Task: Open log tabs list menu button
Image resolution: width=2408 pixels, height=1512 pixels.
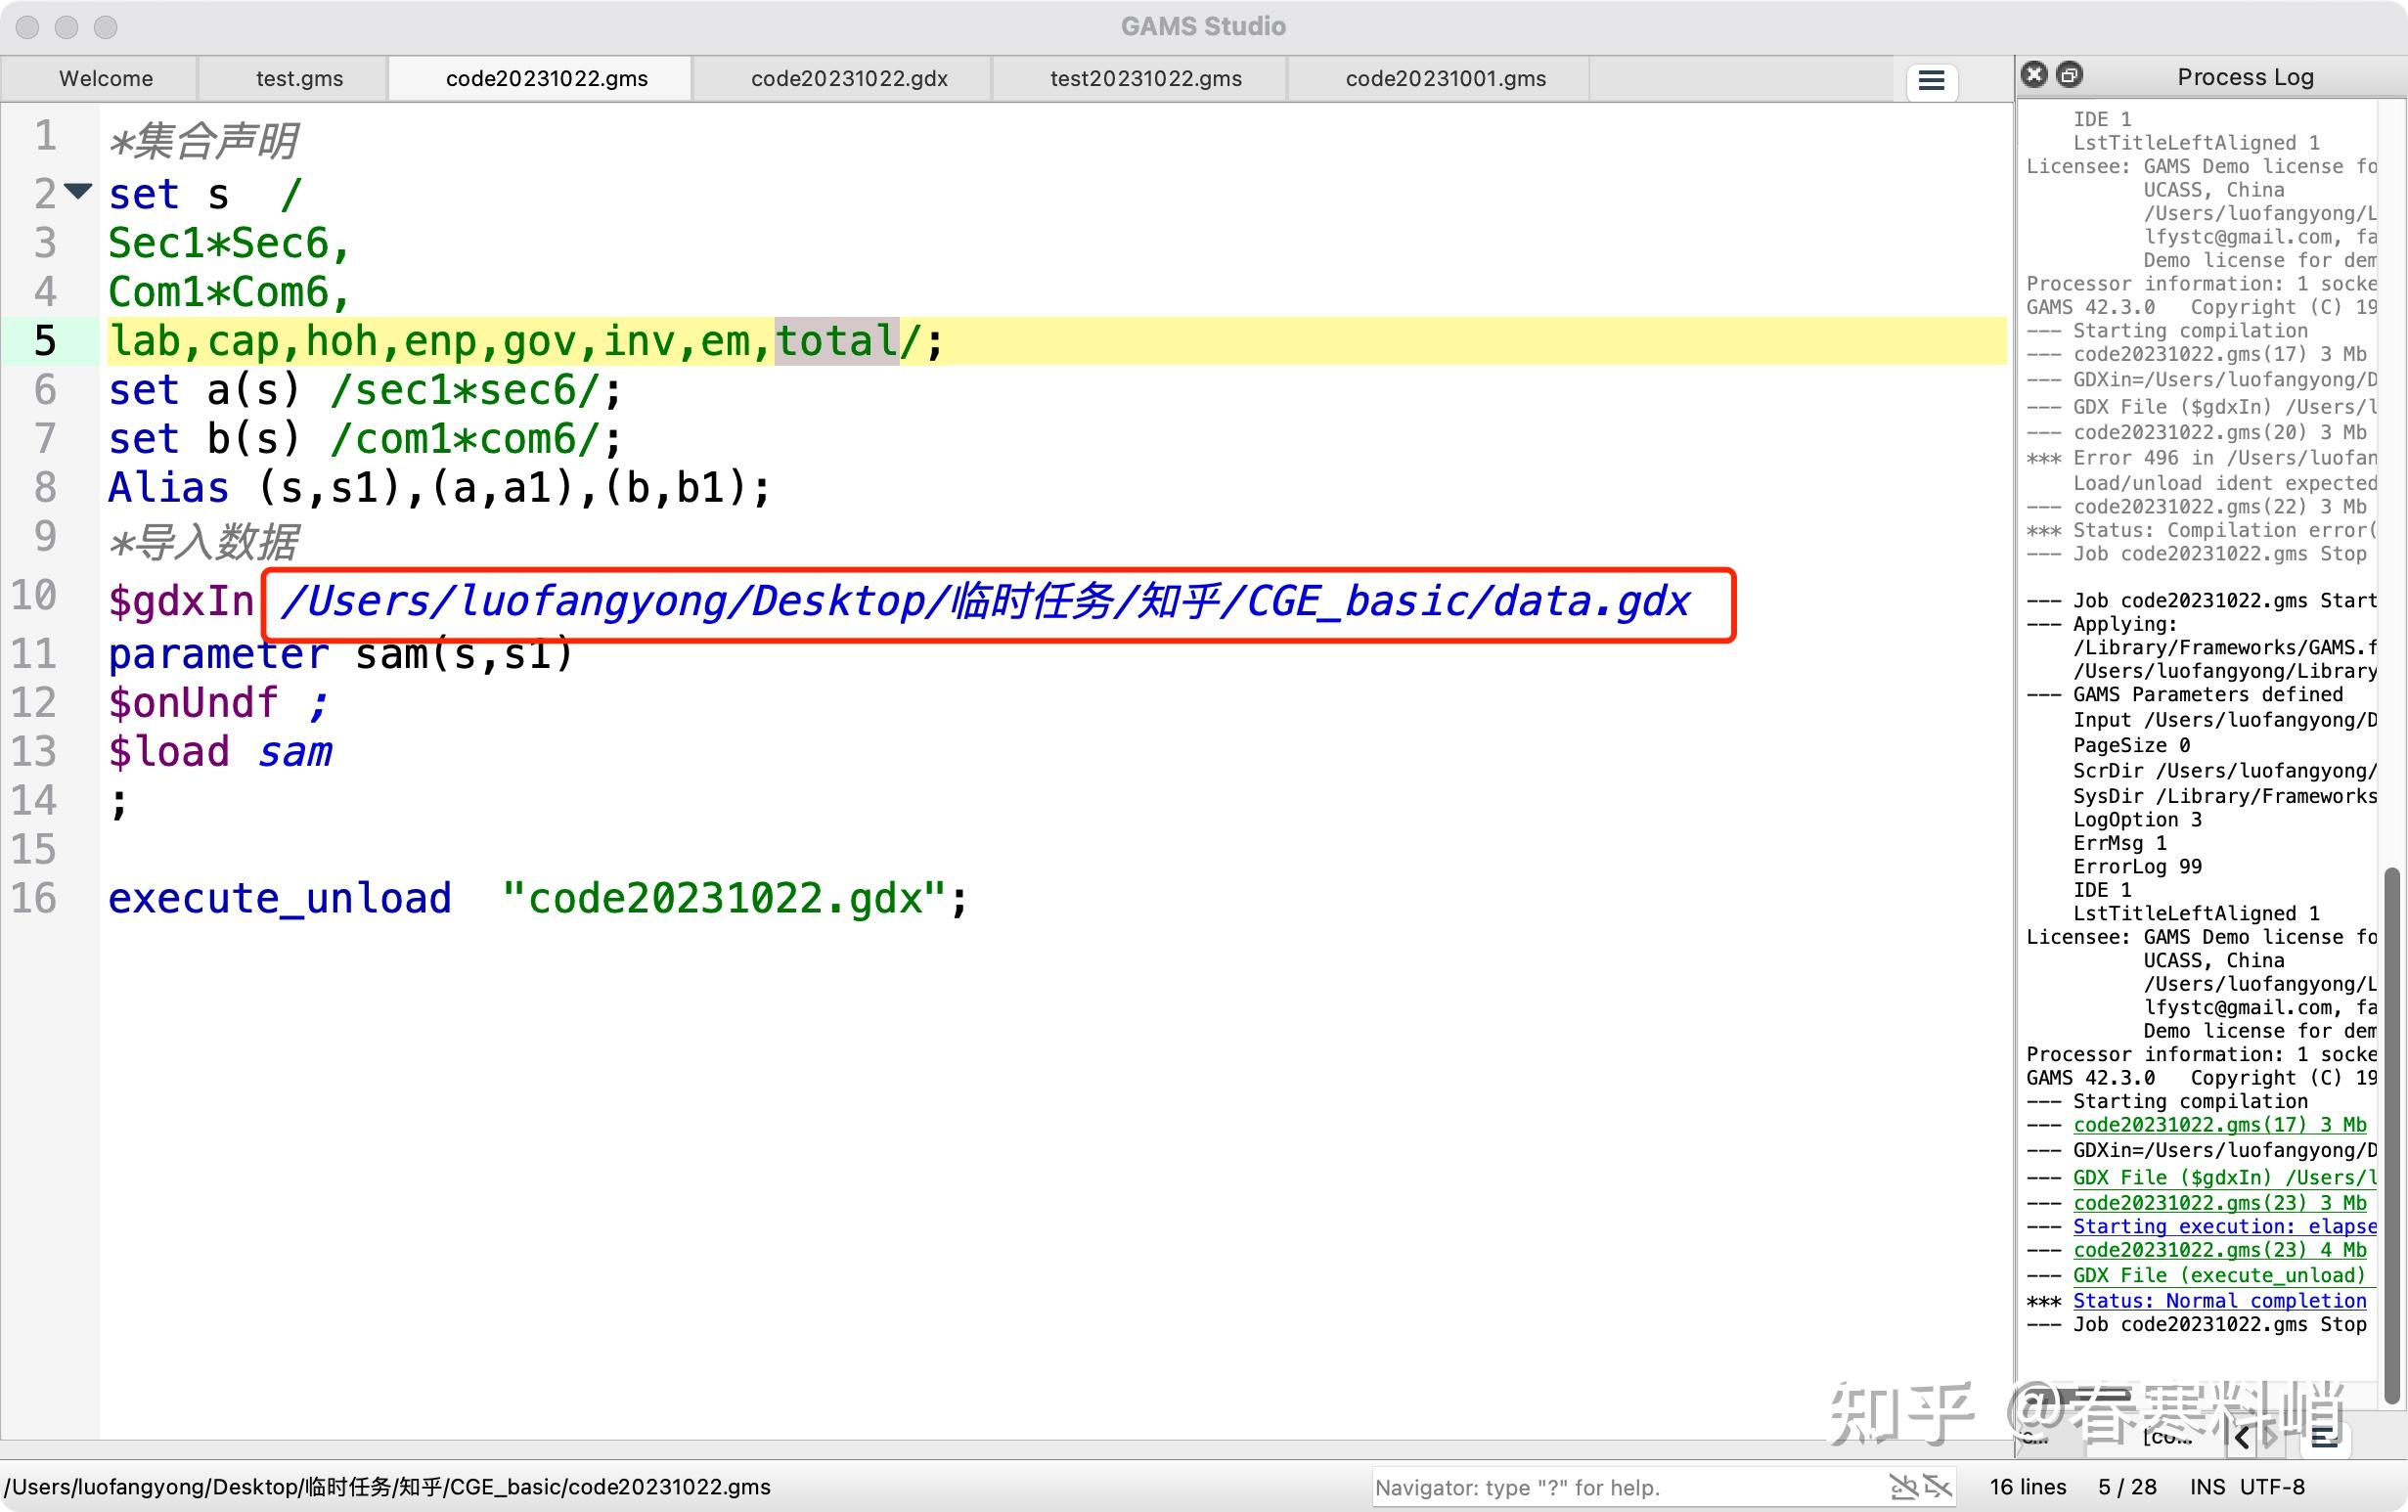Action: tap(2324, 1438)
